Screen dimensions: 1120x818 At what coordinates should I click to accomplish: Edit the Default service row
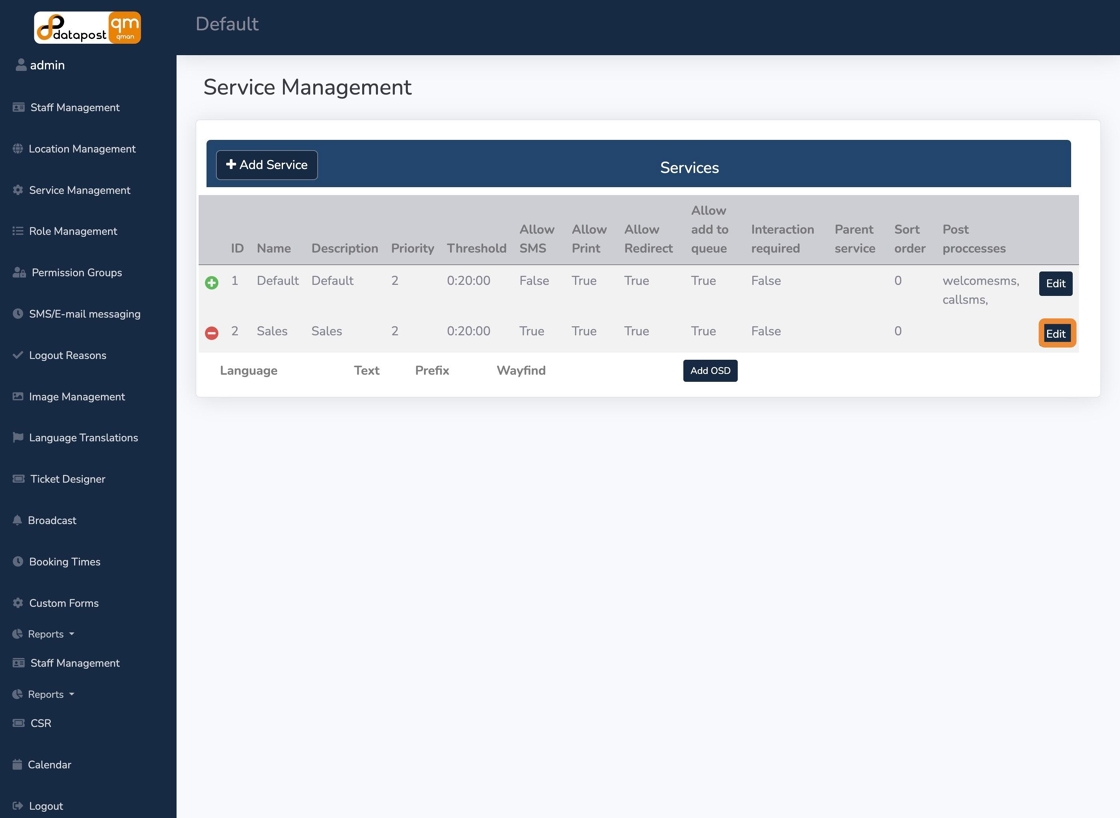[x=1055, y=284]
